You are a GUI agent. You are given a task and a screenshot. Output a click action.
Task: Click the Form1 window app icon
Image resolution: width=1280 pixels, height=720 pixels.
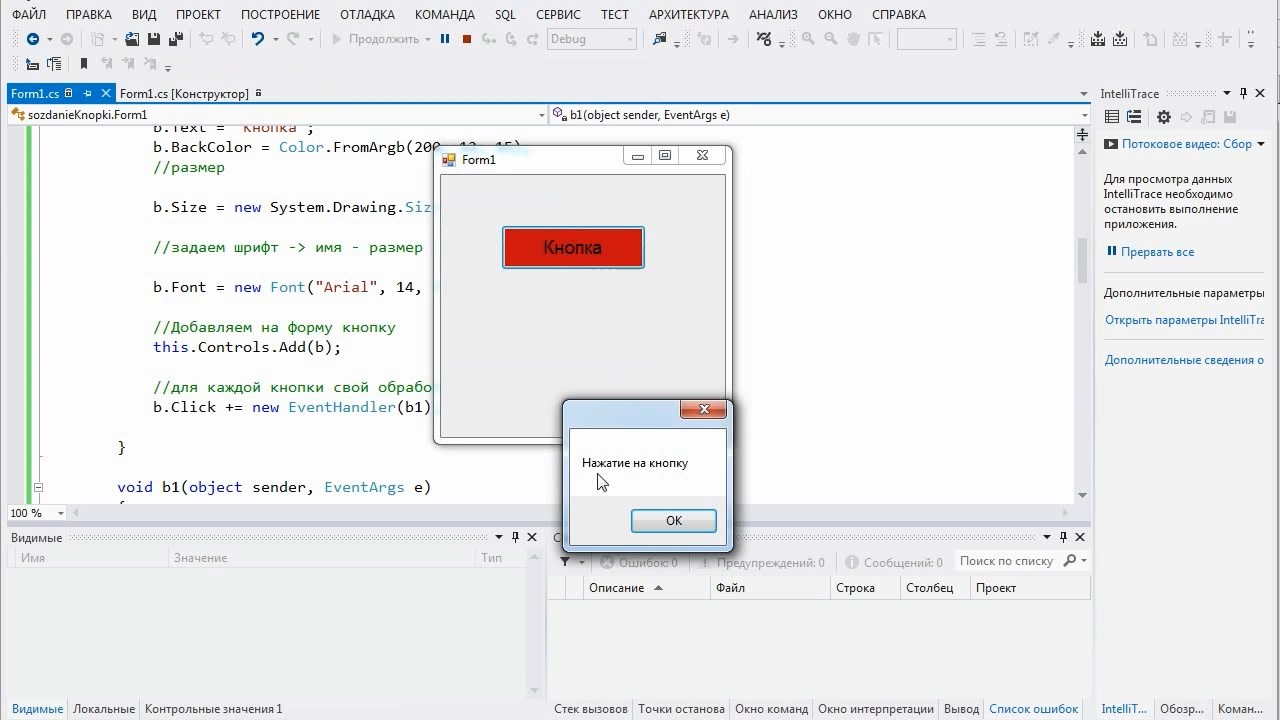pos(449,159)
